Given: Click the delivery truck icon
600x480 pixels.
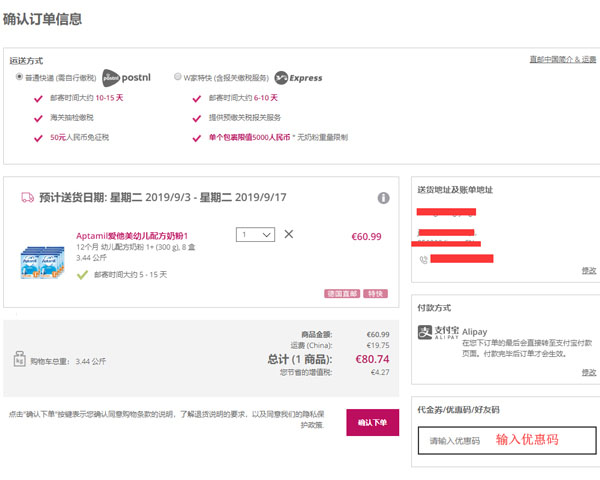Looking at the screenshot, I should [x=28, y=198].
